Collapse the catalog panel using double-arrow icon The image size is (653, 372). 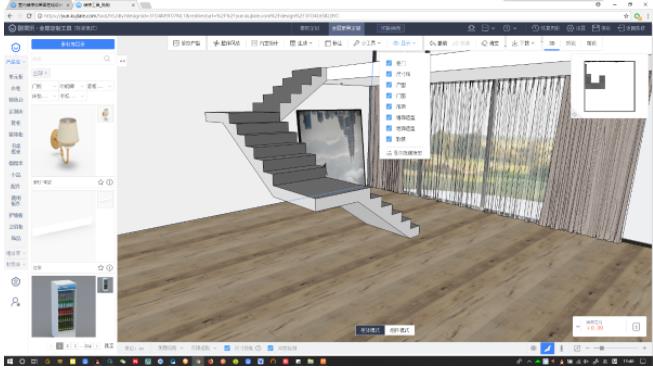122,61
